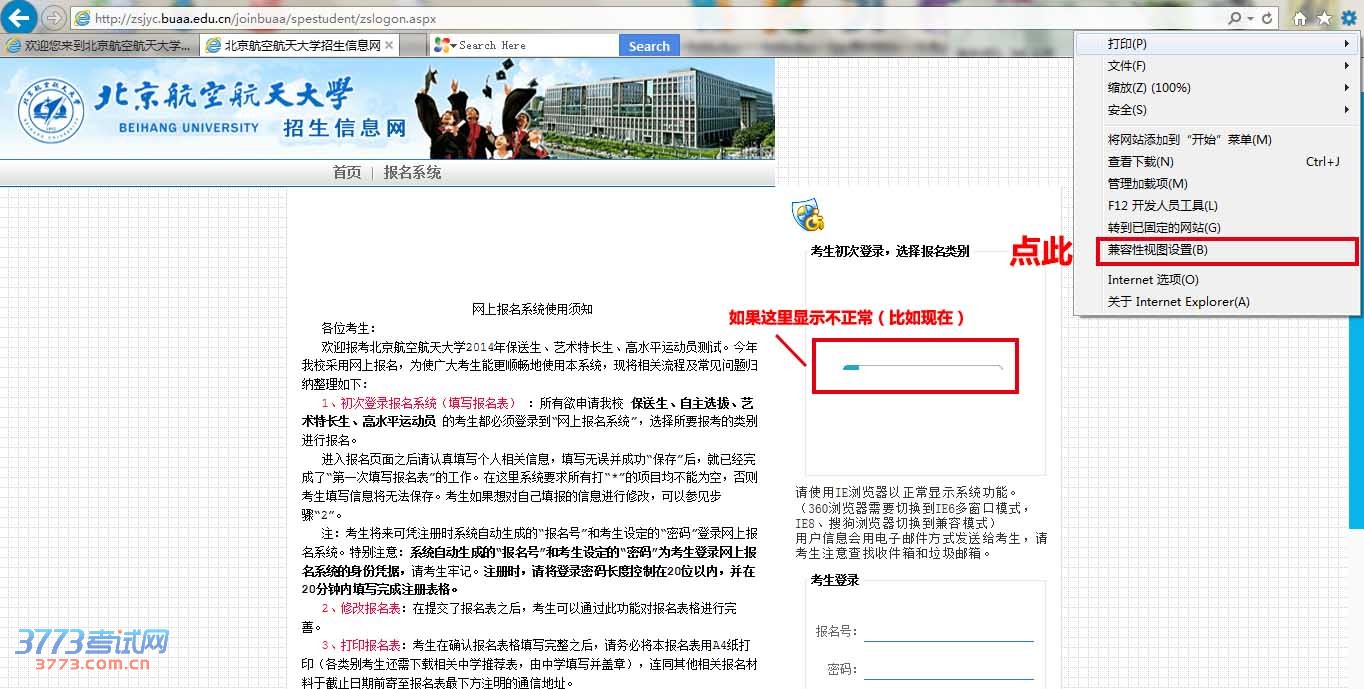Click the 报名系统 navigation link
The height and width of the screenshot is (689, 1364).
pos(412,172)
